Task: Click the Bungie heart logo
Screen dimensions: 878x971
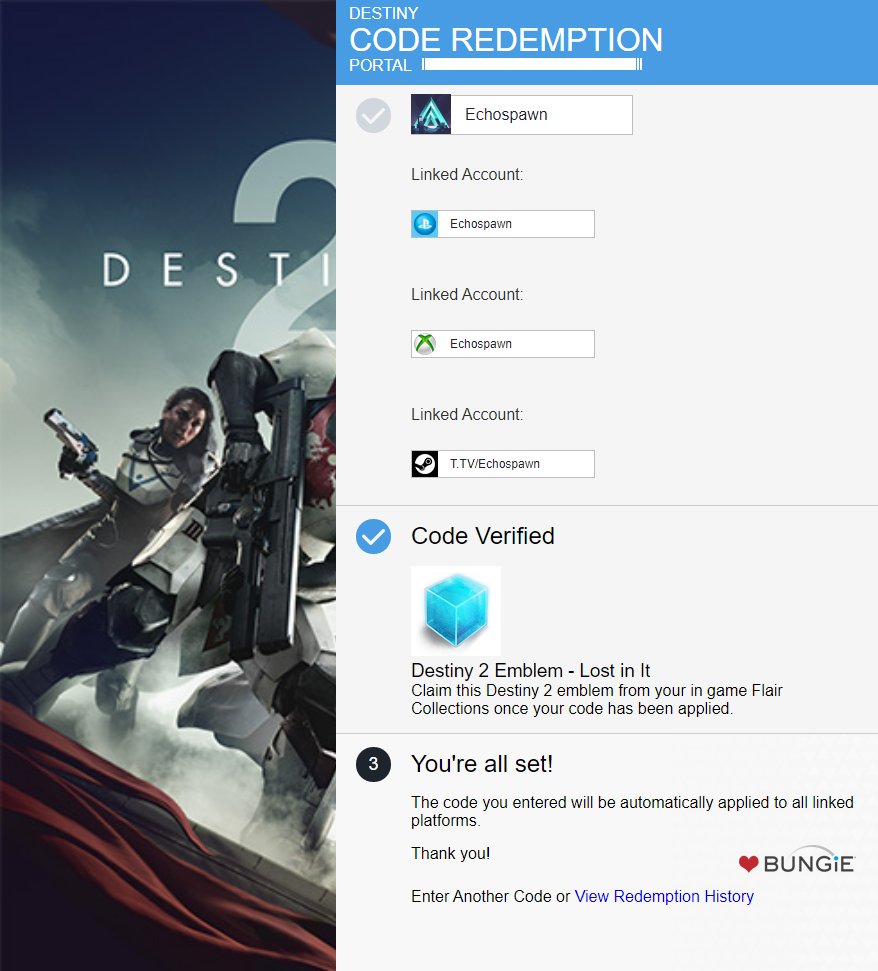Action: [797, 860]
